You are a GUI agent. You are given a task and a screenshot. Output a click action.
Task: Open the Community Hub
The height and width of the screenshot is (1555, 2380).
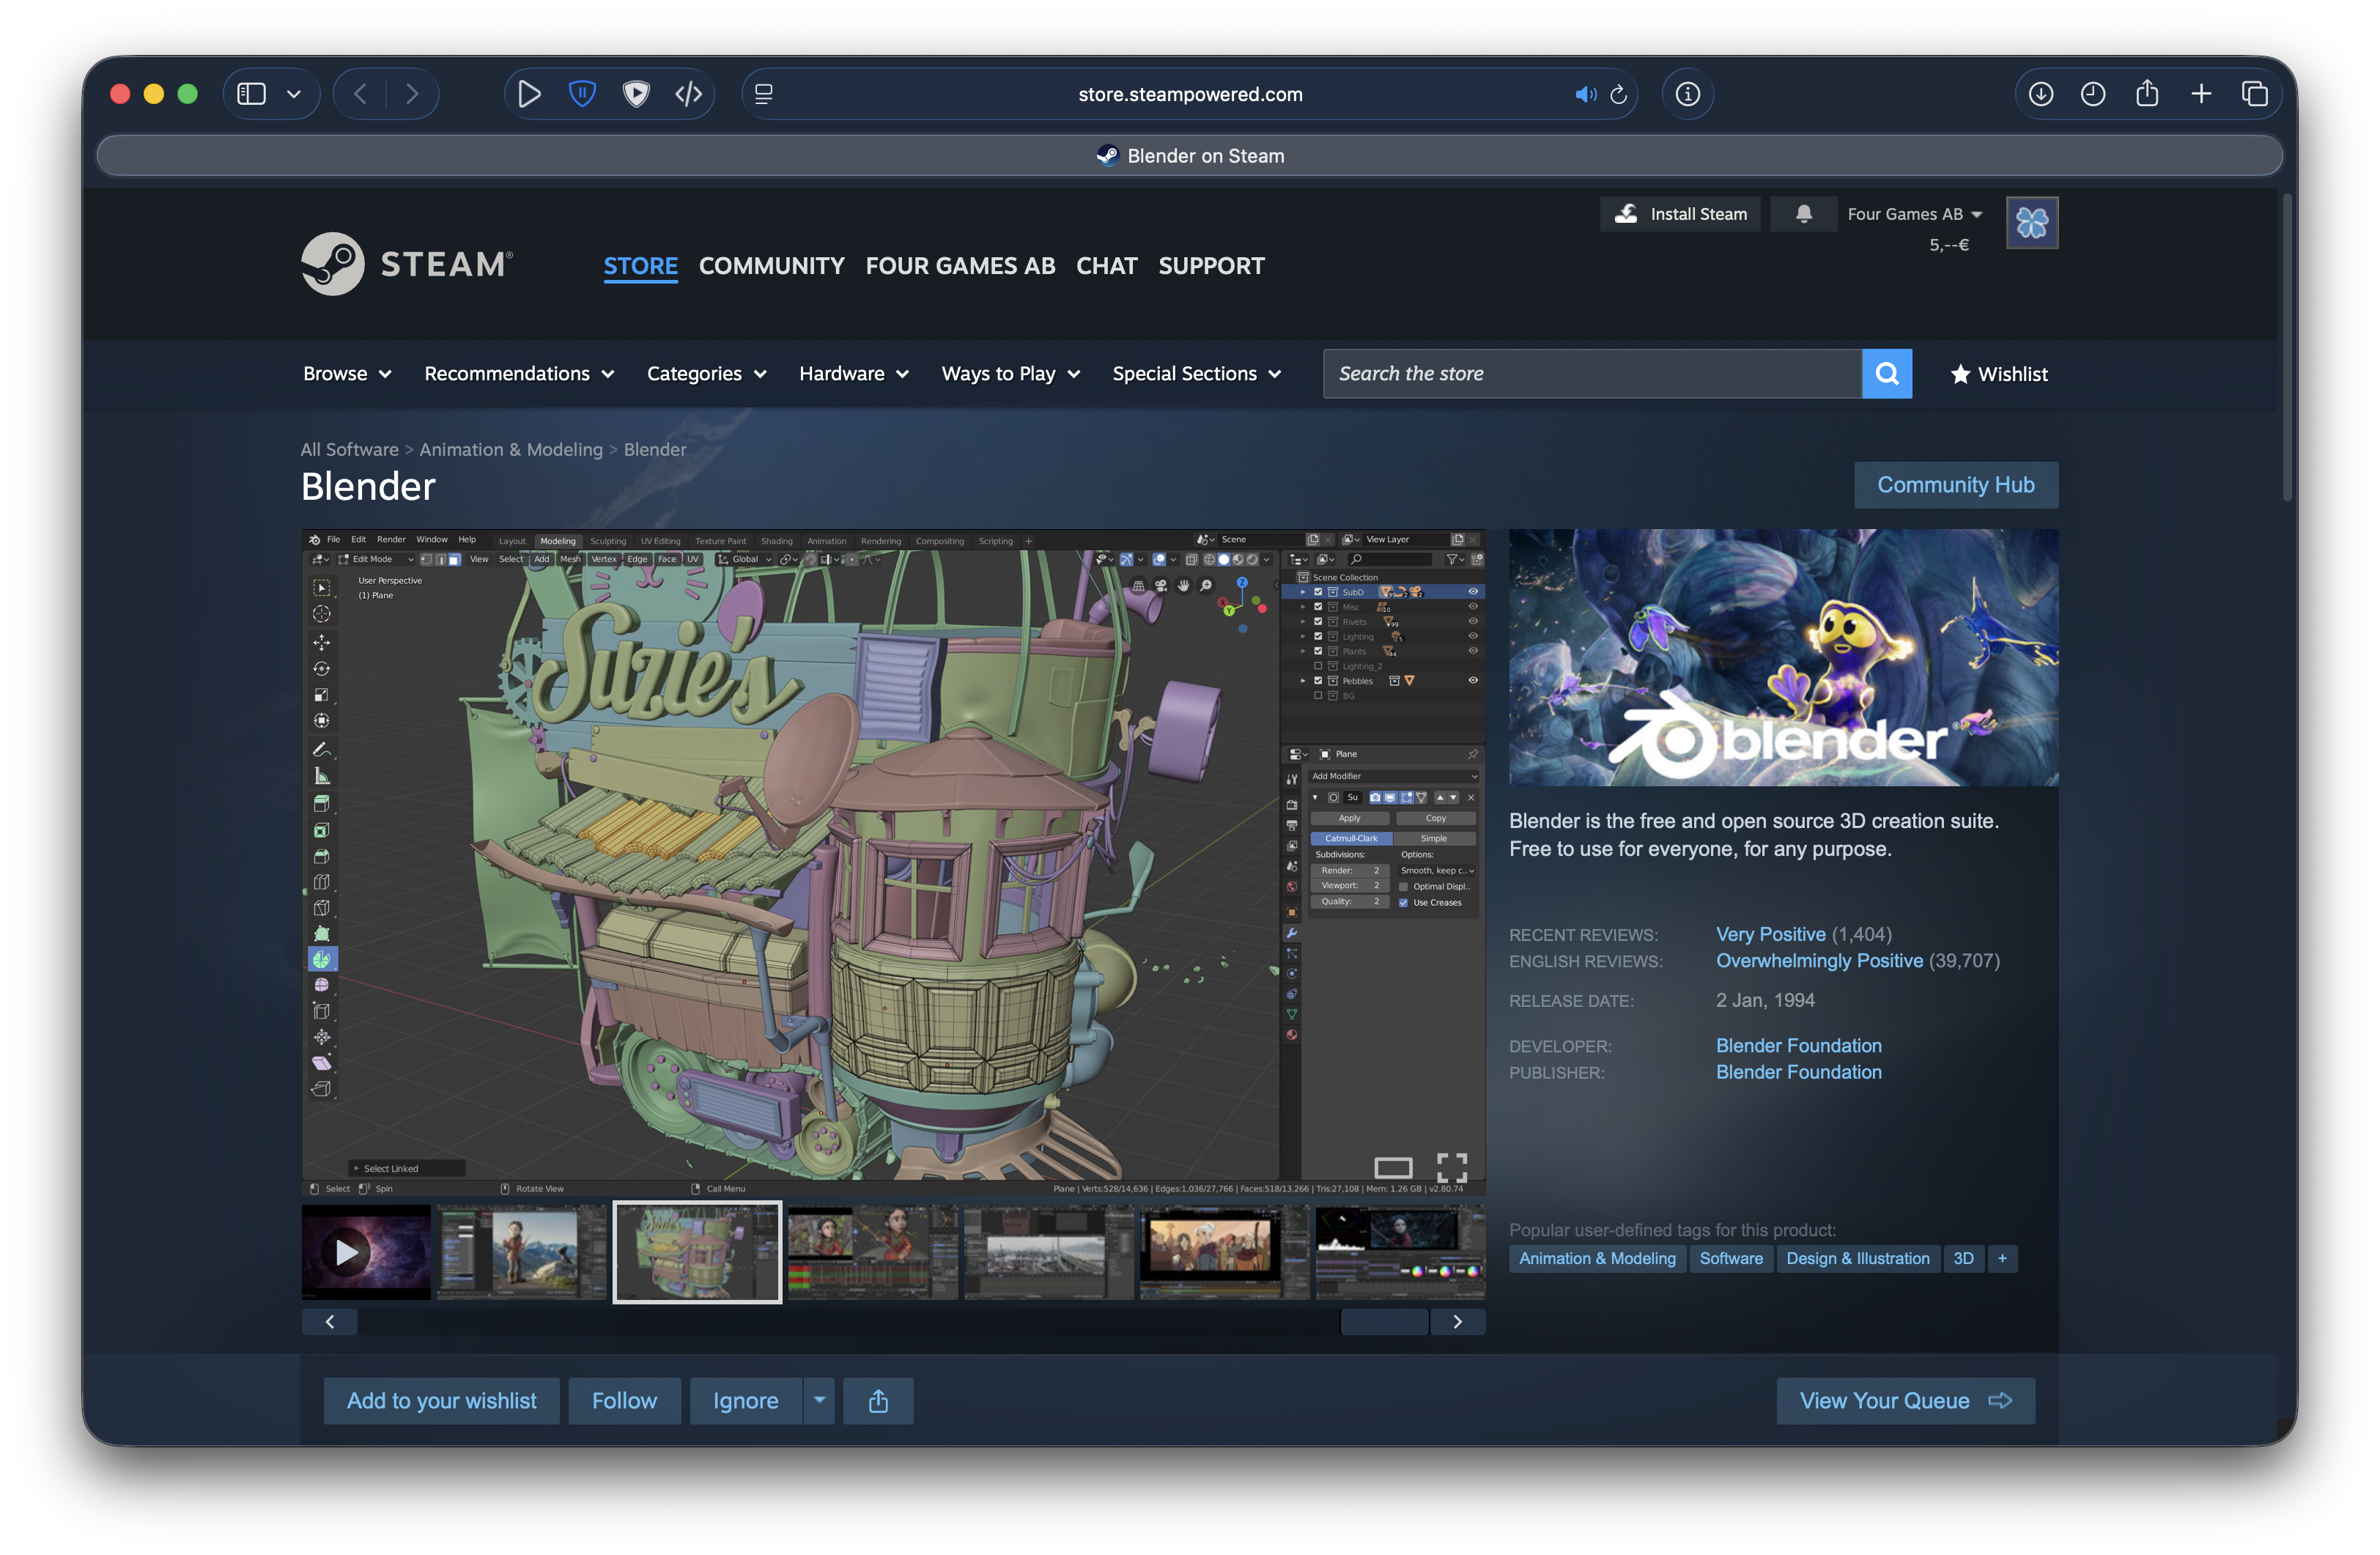point(1956,485)
